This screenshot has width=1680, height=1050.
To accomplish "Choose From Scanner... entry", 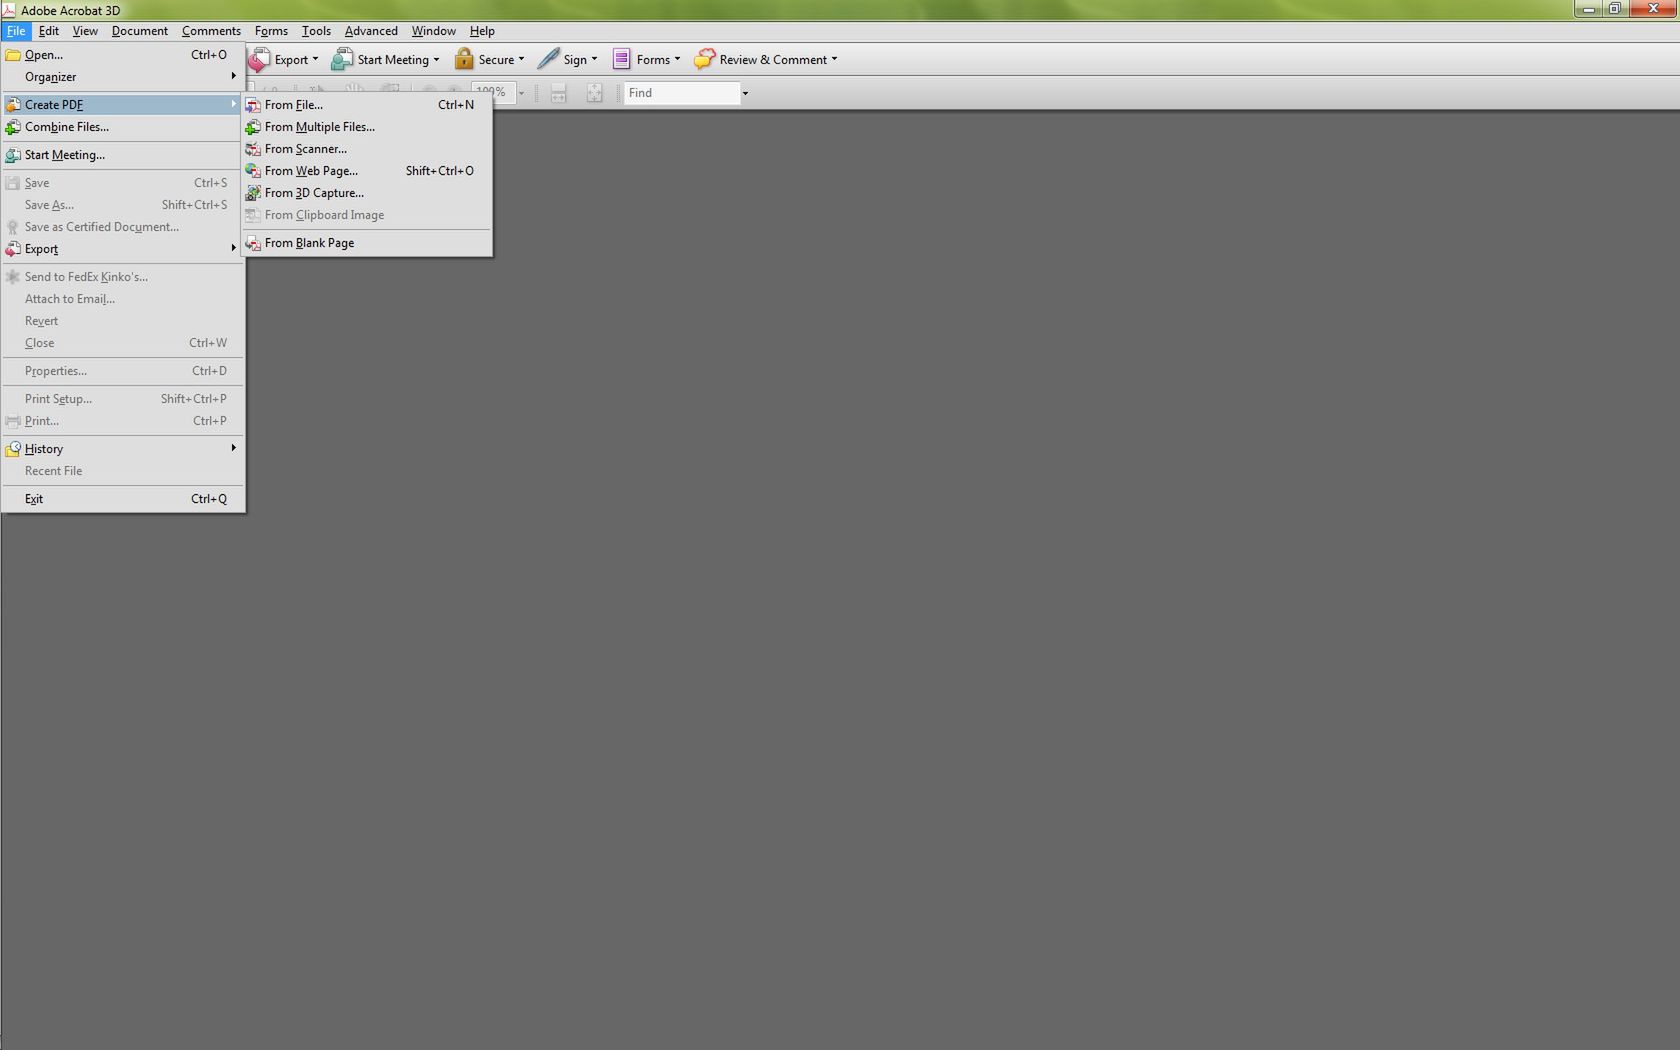I will [367, 149].
